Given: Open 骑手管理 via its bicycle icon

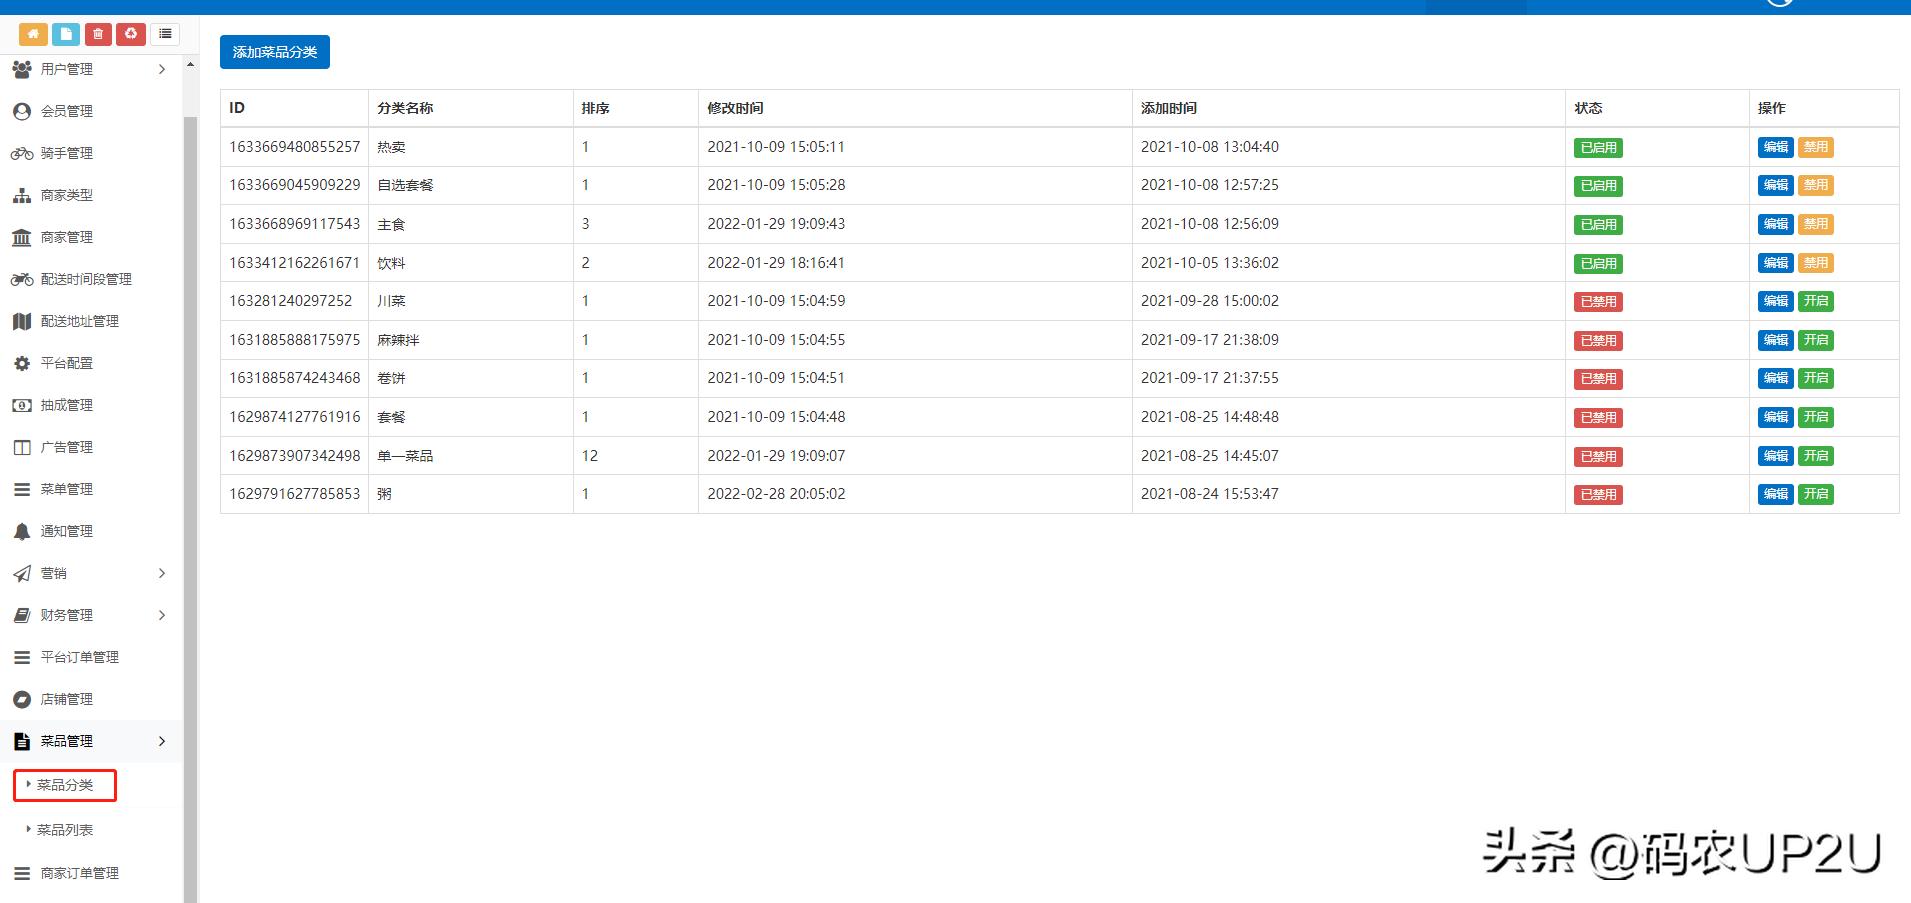Looking at the screenshot, I should point(22,153).
